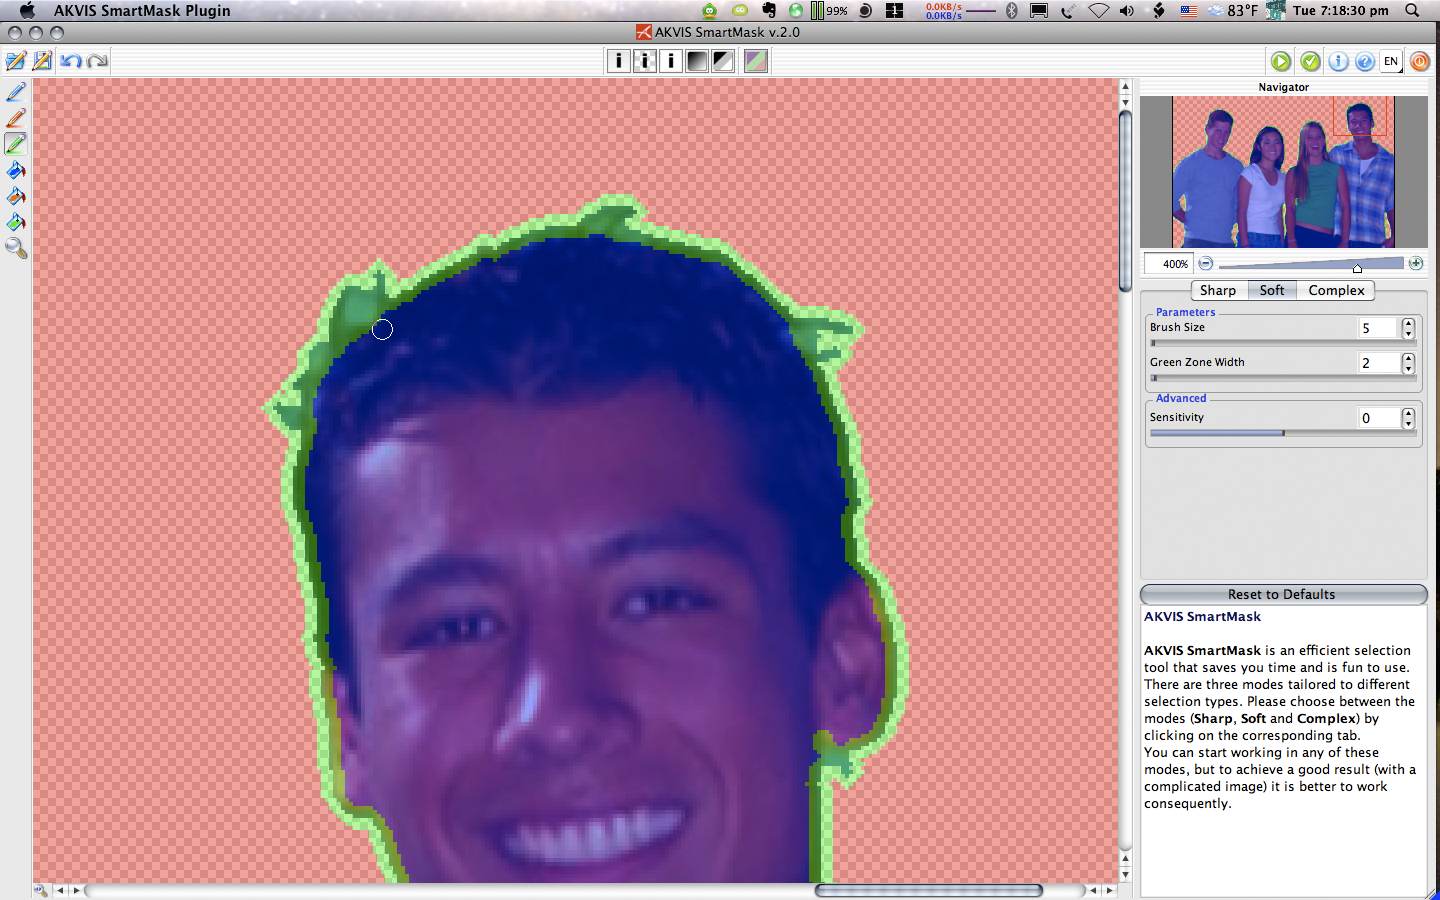The height and width of the screenshot is (900, 1440).
Task: Switch to the Complex mode tab
Action: click(x=1336, y=290)
